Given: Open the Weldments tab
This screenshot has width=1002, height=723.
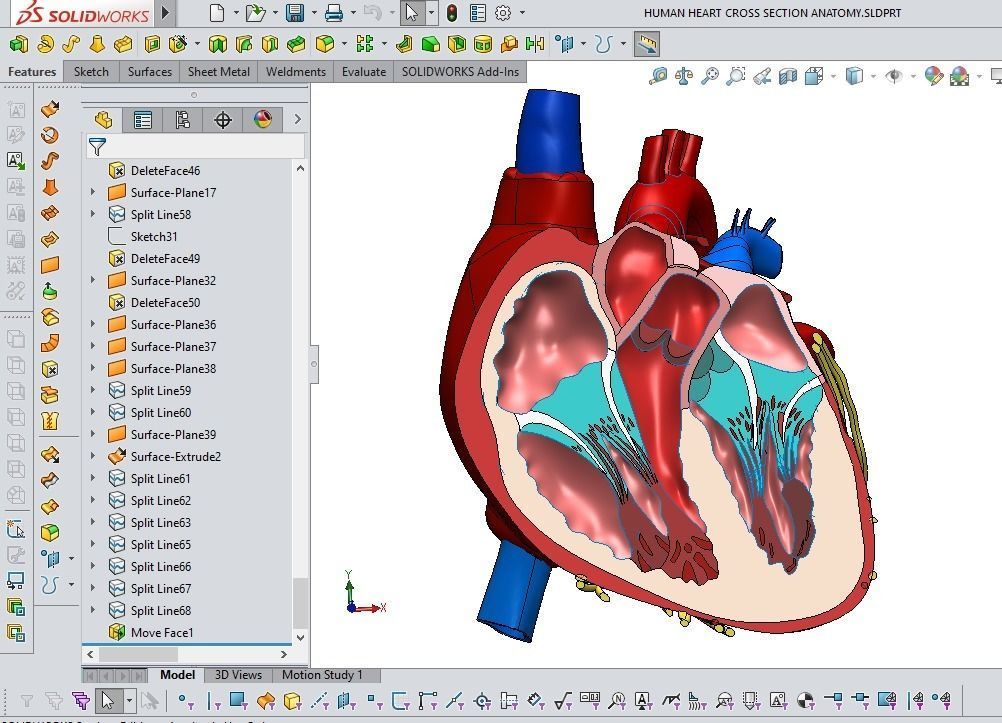Looking at the screenshot, I should click(296, 72).
